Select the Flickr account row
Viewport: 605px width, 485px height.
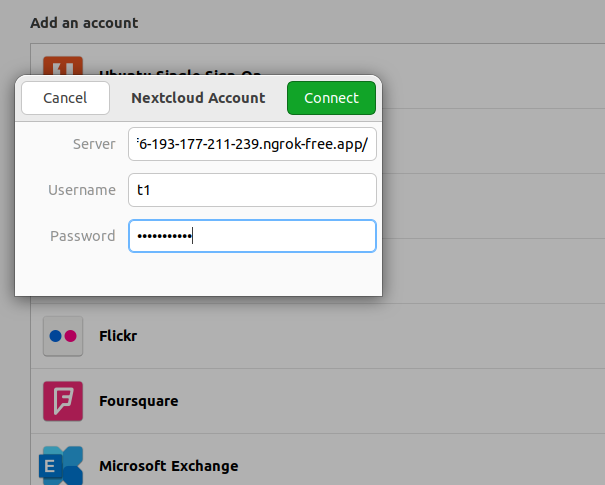tap(318, 336)
